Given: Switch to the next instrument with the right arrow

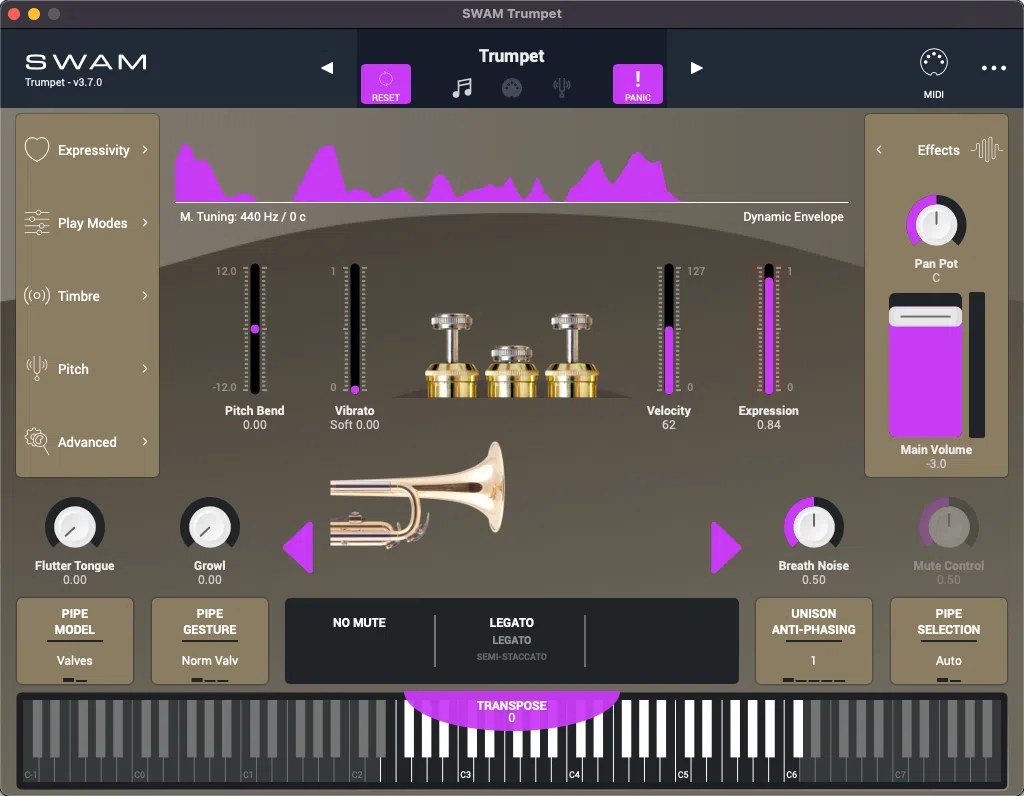Looking at the screenshot, I should 697,68.
